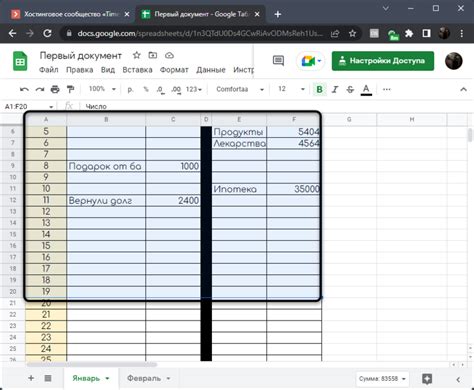
Task: Open the more toolbar options ellipsis
Action: [x=387, y=89]
